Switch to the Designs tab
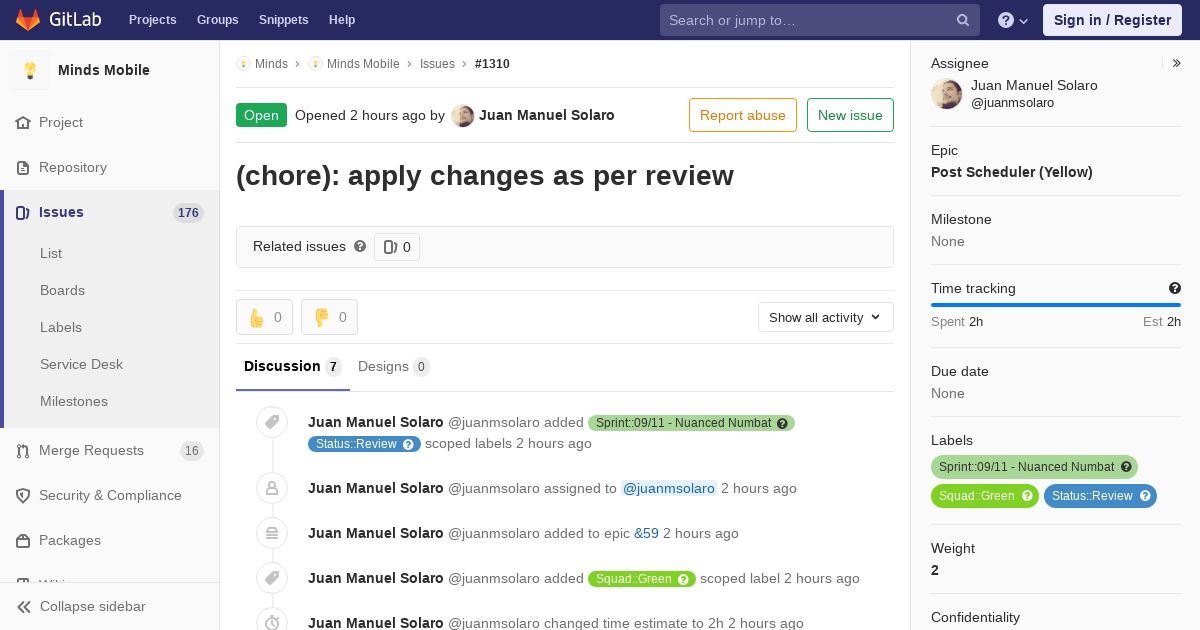 point(394,366)
